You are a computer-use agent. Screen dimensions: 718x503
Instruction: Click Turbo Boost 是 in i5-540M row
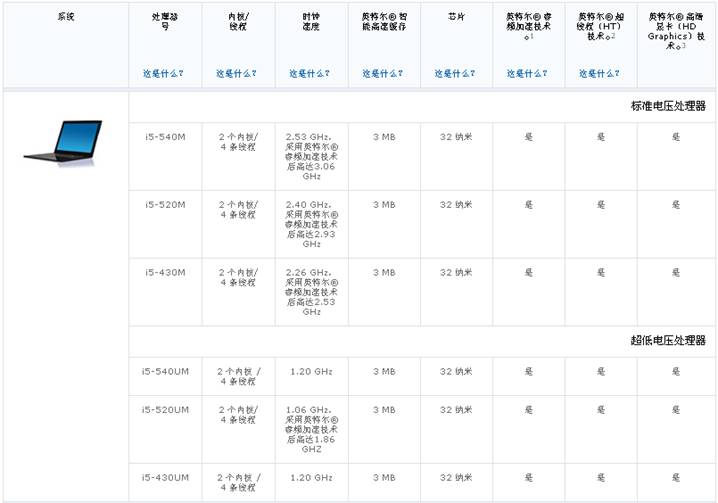(529, 137)
